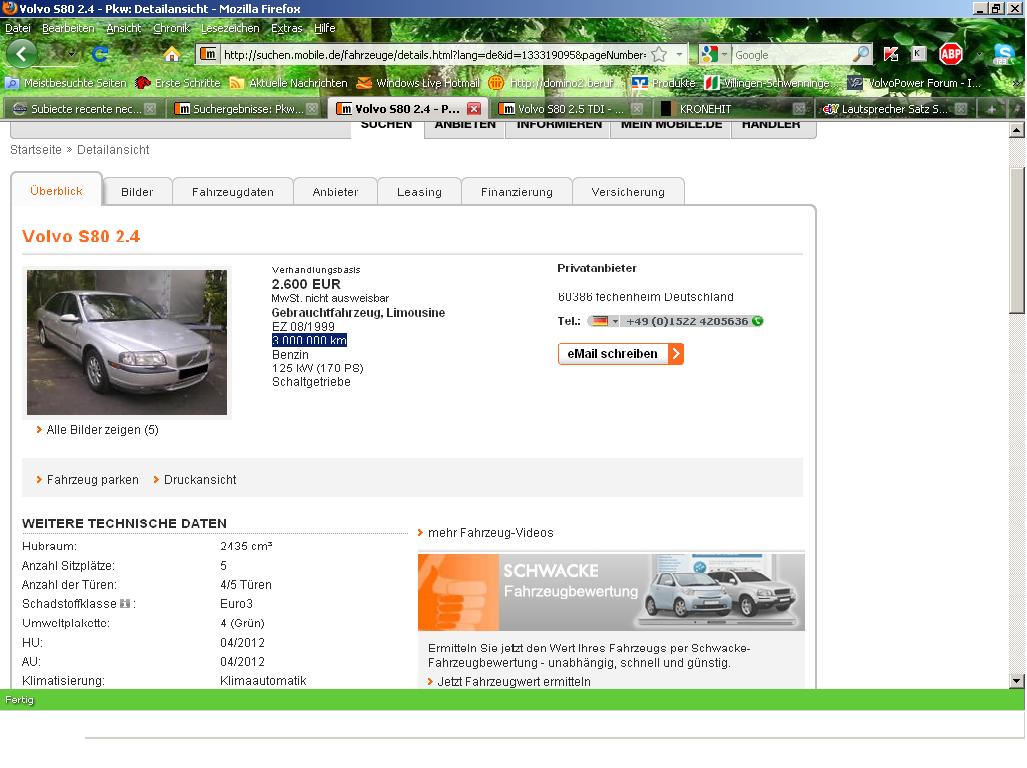1027x768 pixels.
Task: Open the Meistbesuchte Seiten bookmark
Action: 65,83
